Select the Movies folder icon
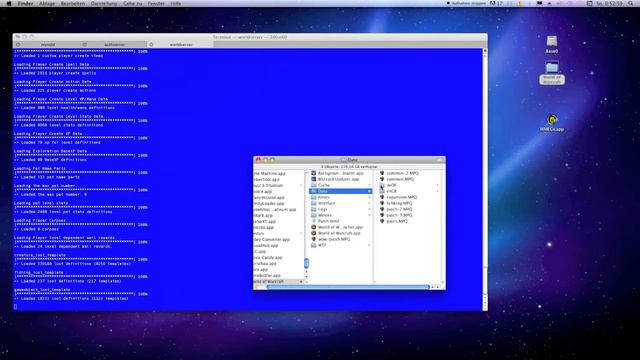The height and width of the screenshot is (360, 640). pos(313,215)
